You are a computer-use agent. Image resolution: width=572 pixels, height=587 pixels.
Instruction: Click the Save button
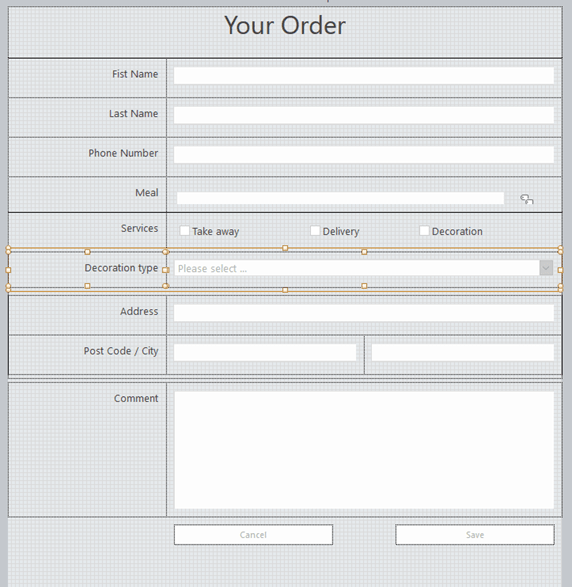click(x=475, y=535)
